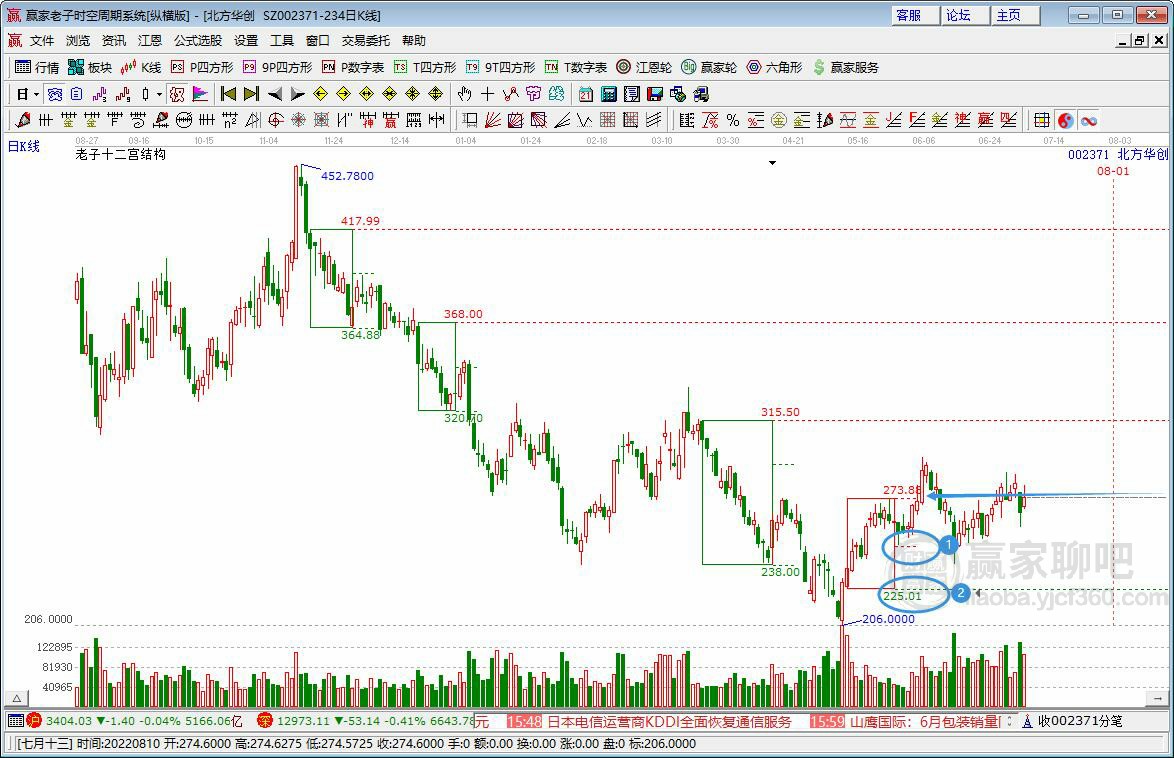Screen dimensions: 1174x758
Task: Expand panel with bottom-left triangle button
Action: point(16,698)
